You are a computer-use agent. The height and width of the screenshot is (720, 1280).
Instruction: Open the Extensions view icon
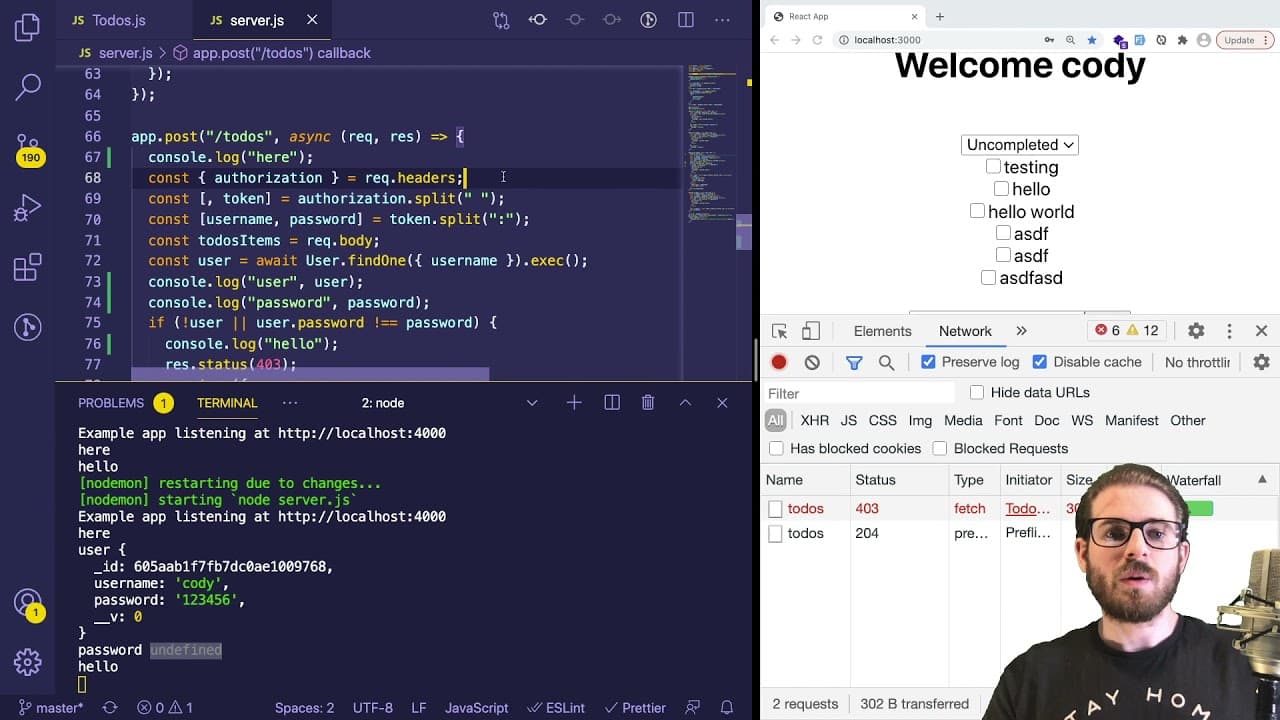point(28,267)
